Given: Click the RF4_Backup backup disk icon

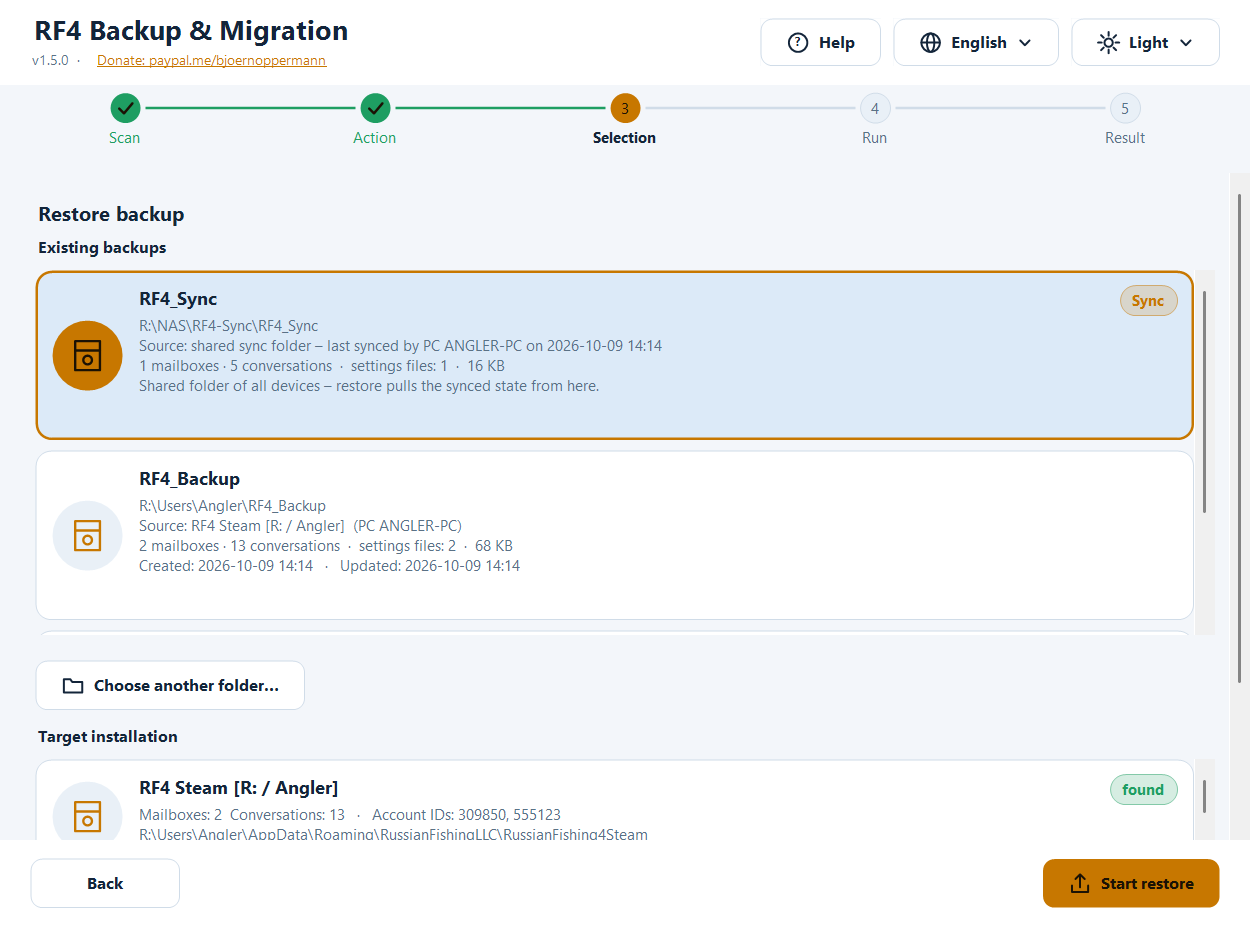Looking at the screenshot, I should (x=88, y=535).
